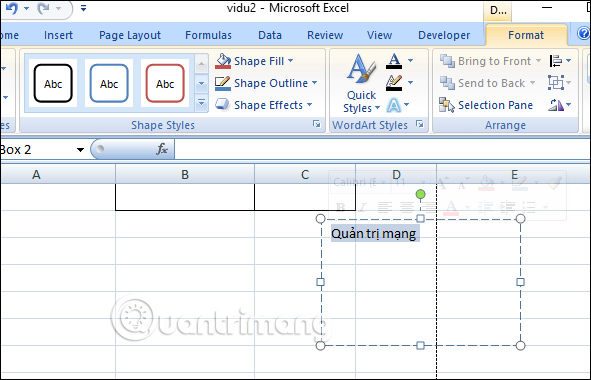
Task: Minimize the Excel window
Action: click(x=546, y=8)
